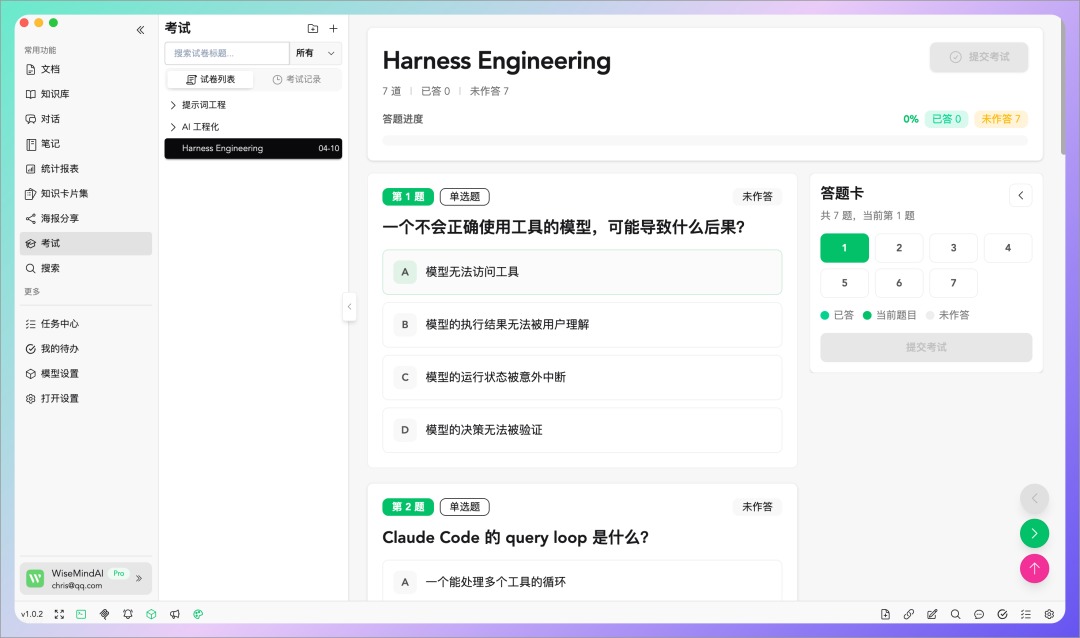
Task: Expand the WiseMindAI account chevron
Action: tap(139, 579)
